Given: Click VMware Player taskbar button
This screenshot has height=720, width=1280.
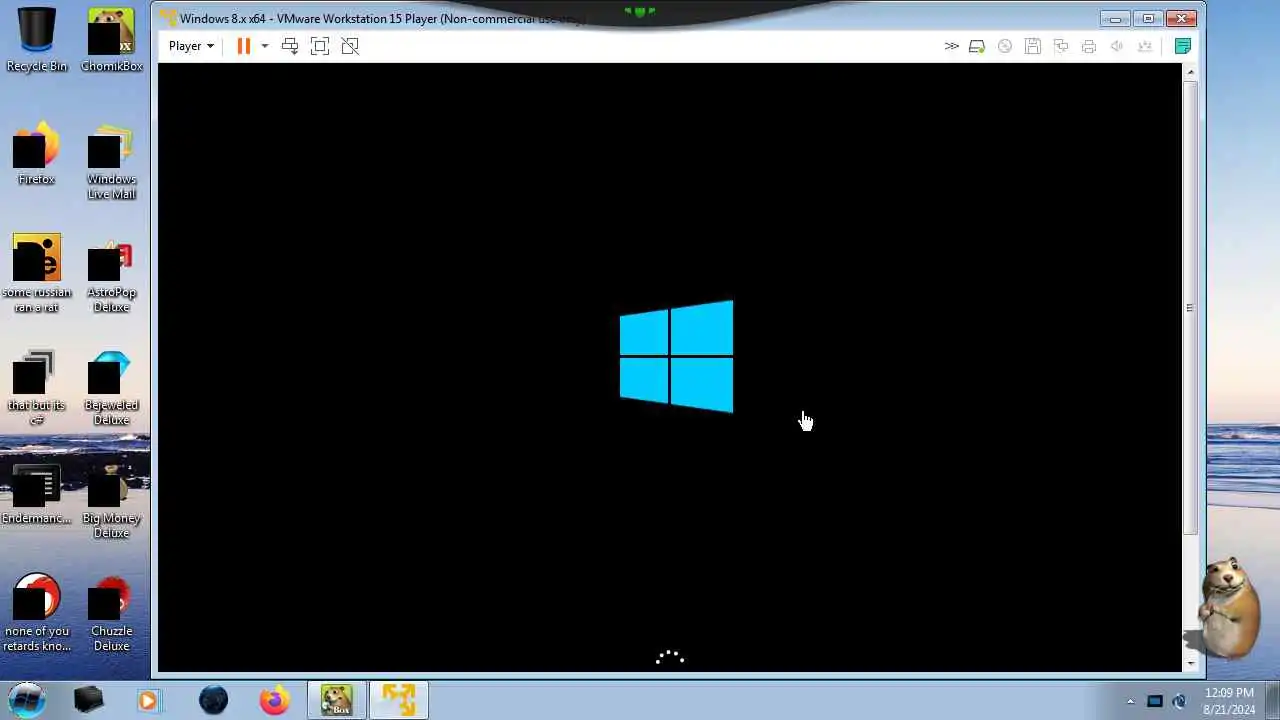Looking at the screenshot, I should point(399,700).
